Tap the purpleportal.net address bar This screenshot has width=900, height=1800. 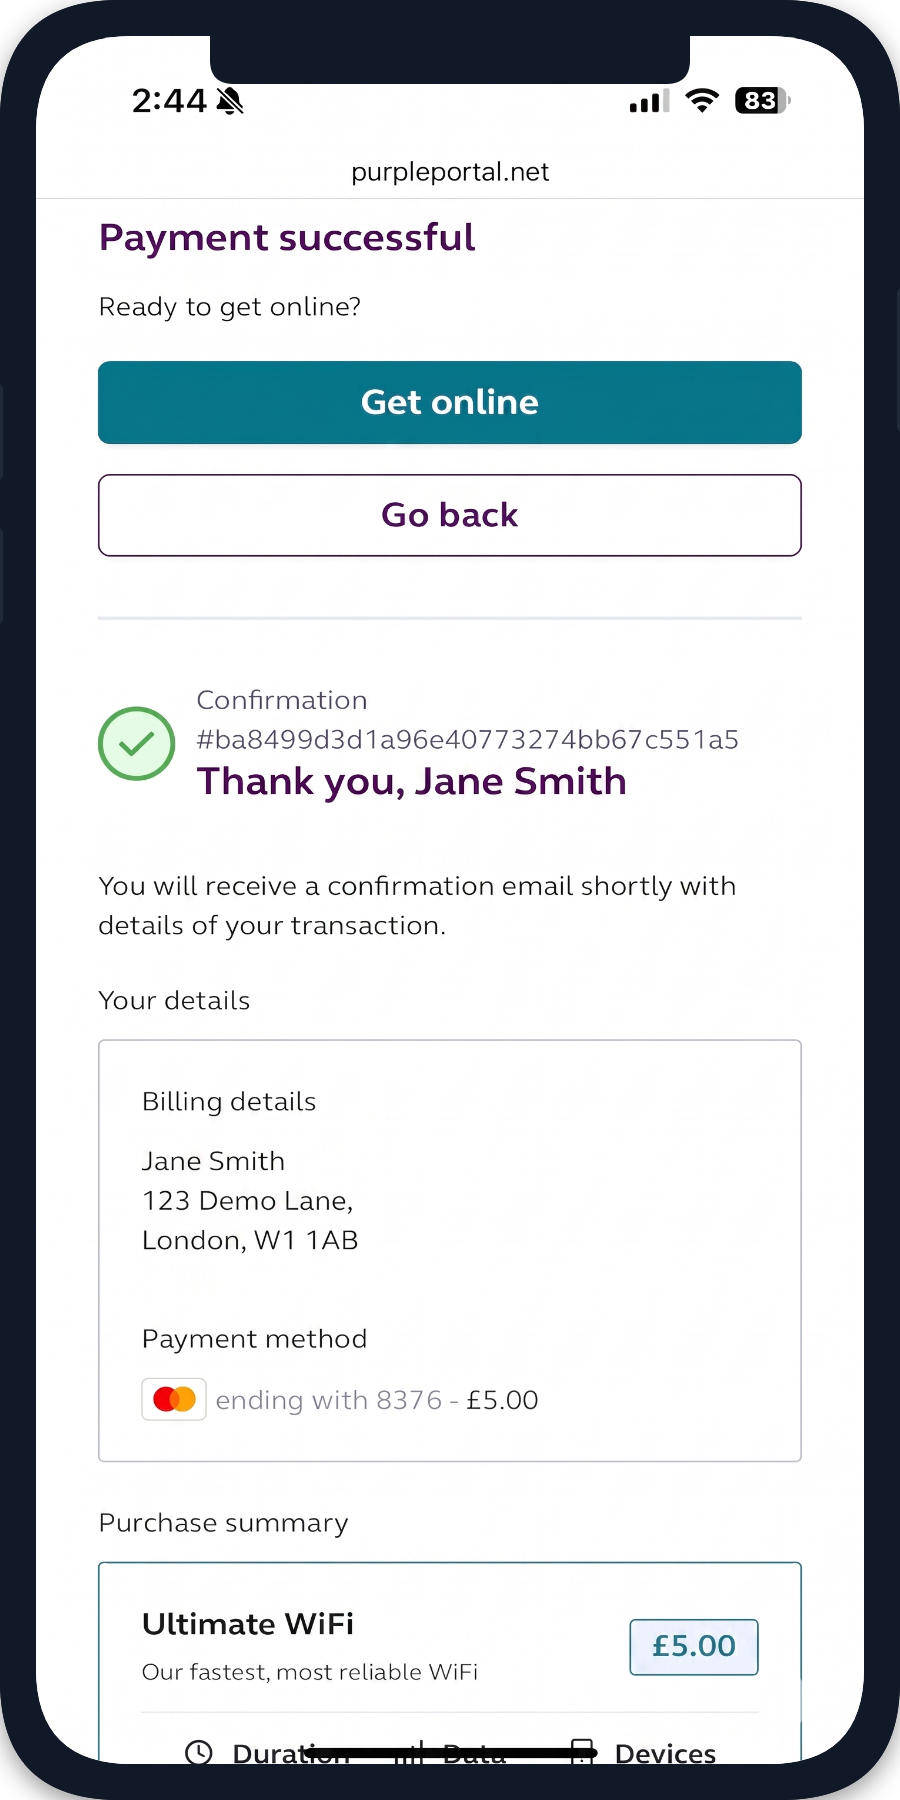450,172
